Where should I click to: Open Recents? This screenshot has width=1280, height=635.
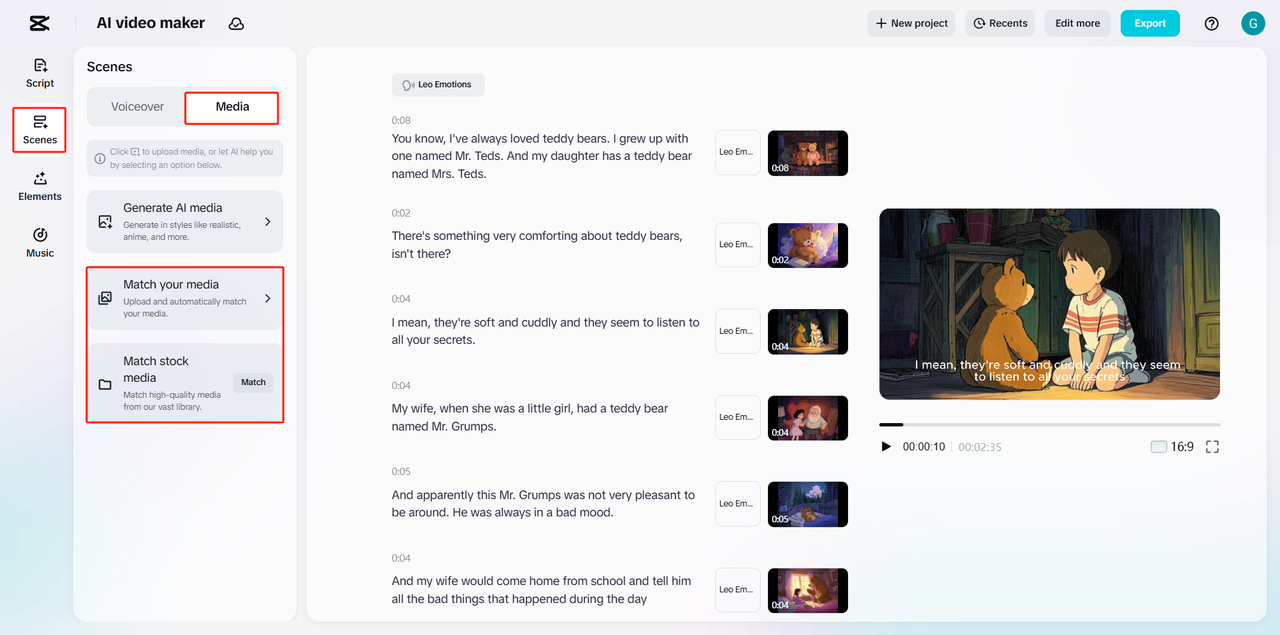tap(999, 22)
